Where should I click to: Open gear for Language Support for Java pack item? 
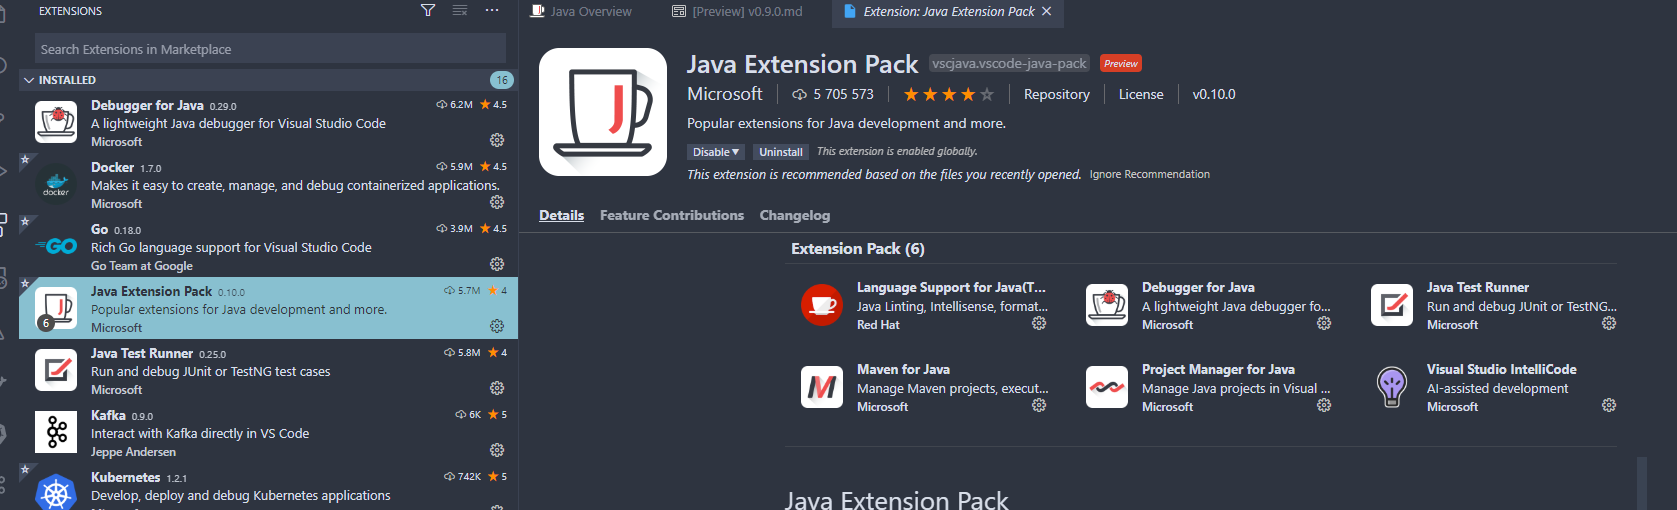1039,323
